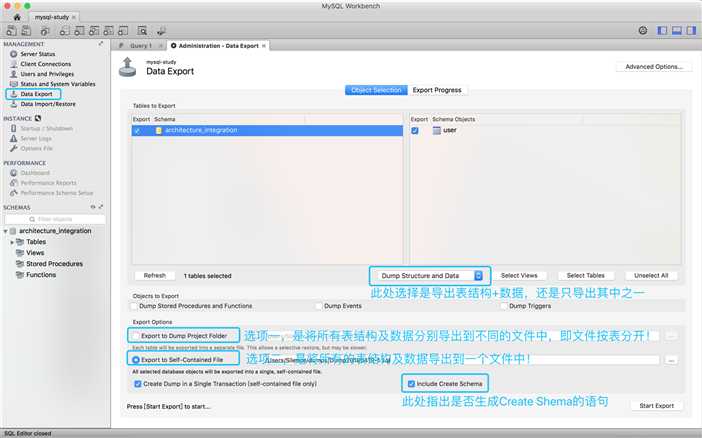Create new stored procedure toolbar icon

[x=108, y=31]
